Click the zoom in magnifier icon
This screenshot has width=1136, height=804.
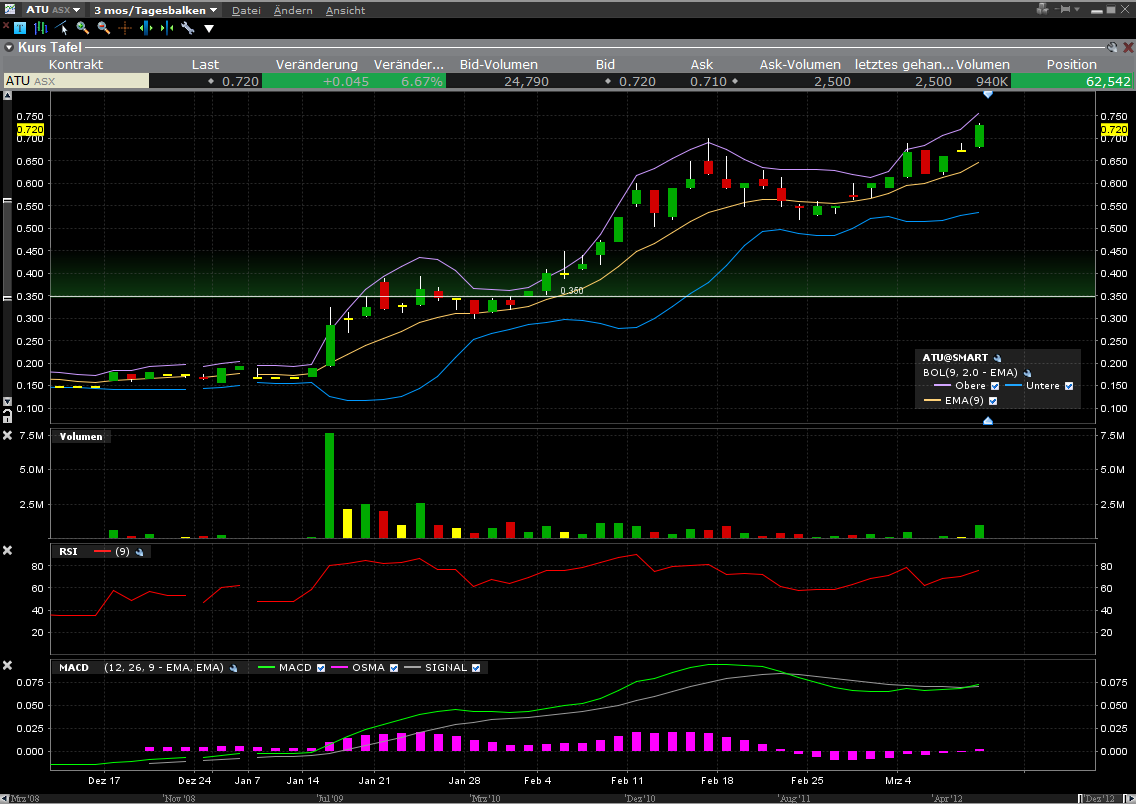tap(82, 28)
